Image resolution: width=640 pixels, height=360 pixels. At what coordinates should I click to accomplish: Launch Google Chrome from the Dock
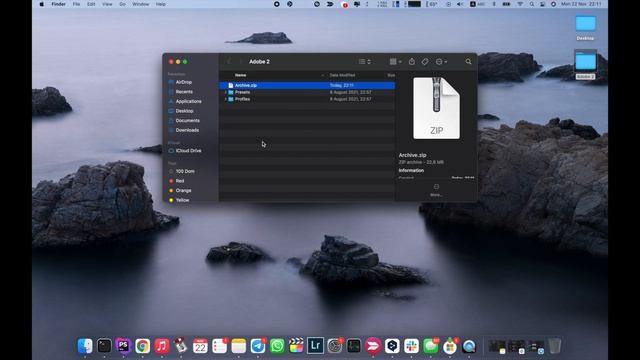pos(142,346)
